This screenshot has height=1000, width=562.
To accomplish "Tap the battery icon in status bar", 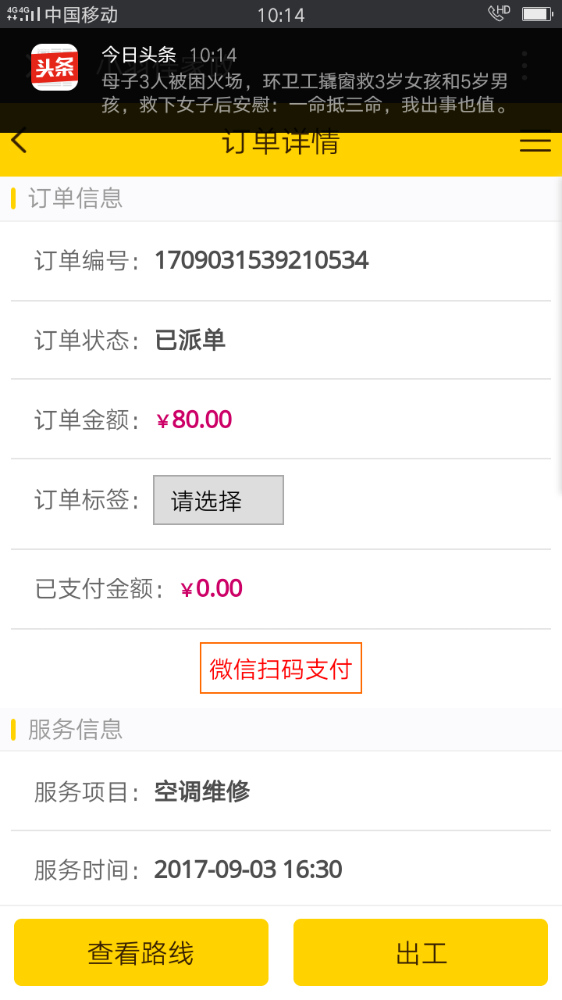I will [x=537, y=13].
